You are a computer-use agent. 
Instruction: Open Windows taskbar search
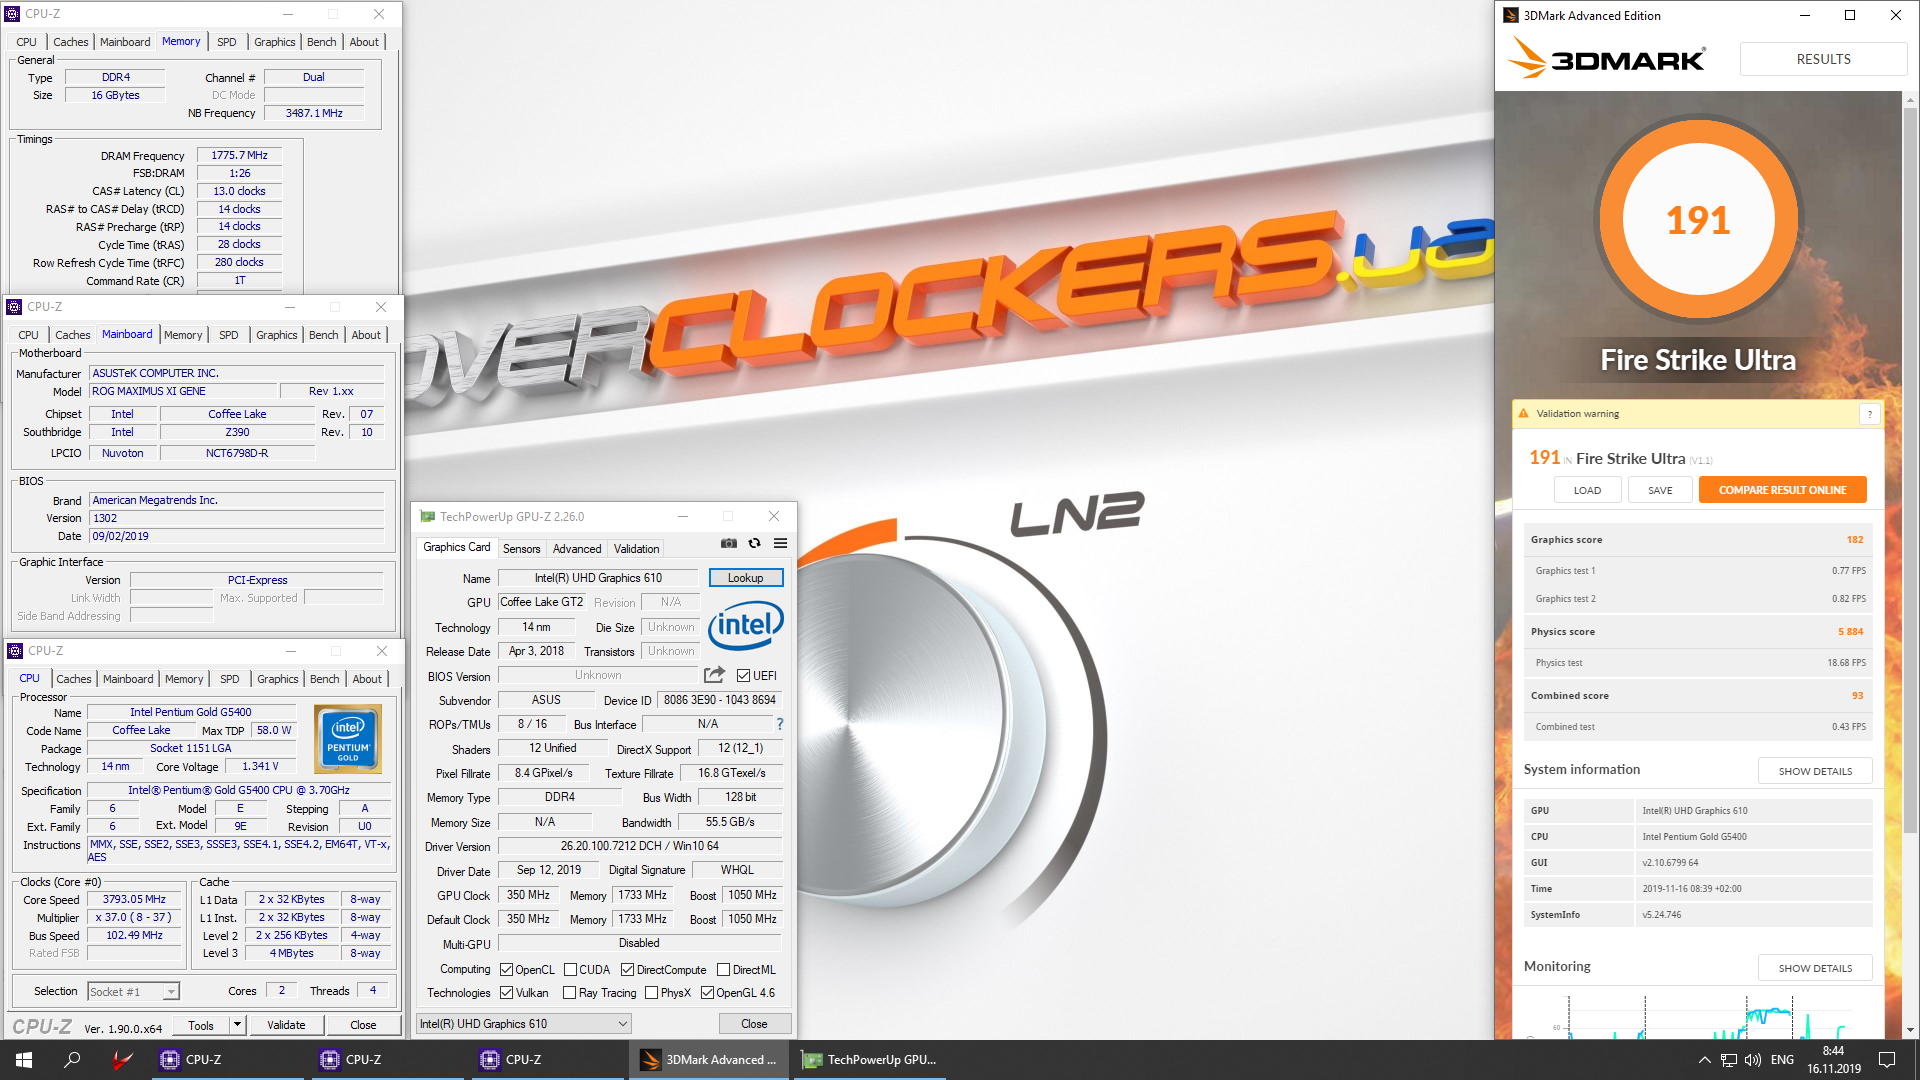click(72, 1060)
